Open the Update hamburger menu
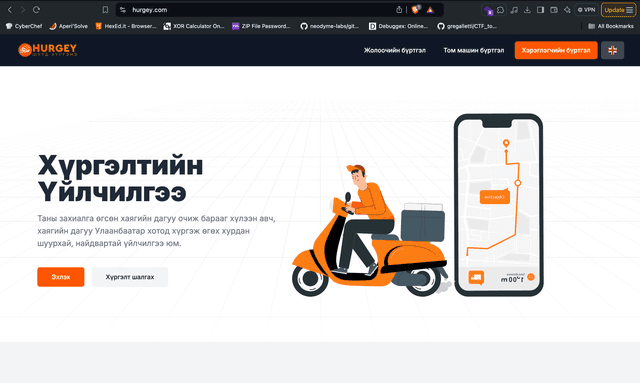This screenshot has width=640, height=383. point(618,10)
